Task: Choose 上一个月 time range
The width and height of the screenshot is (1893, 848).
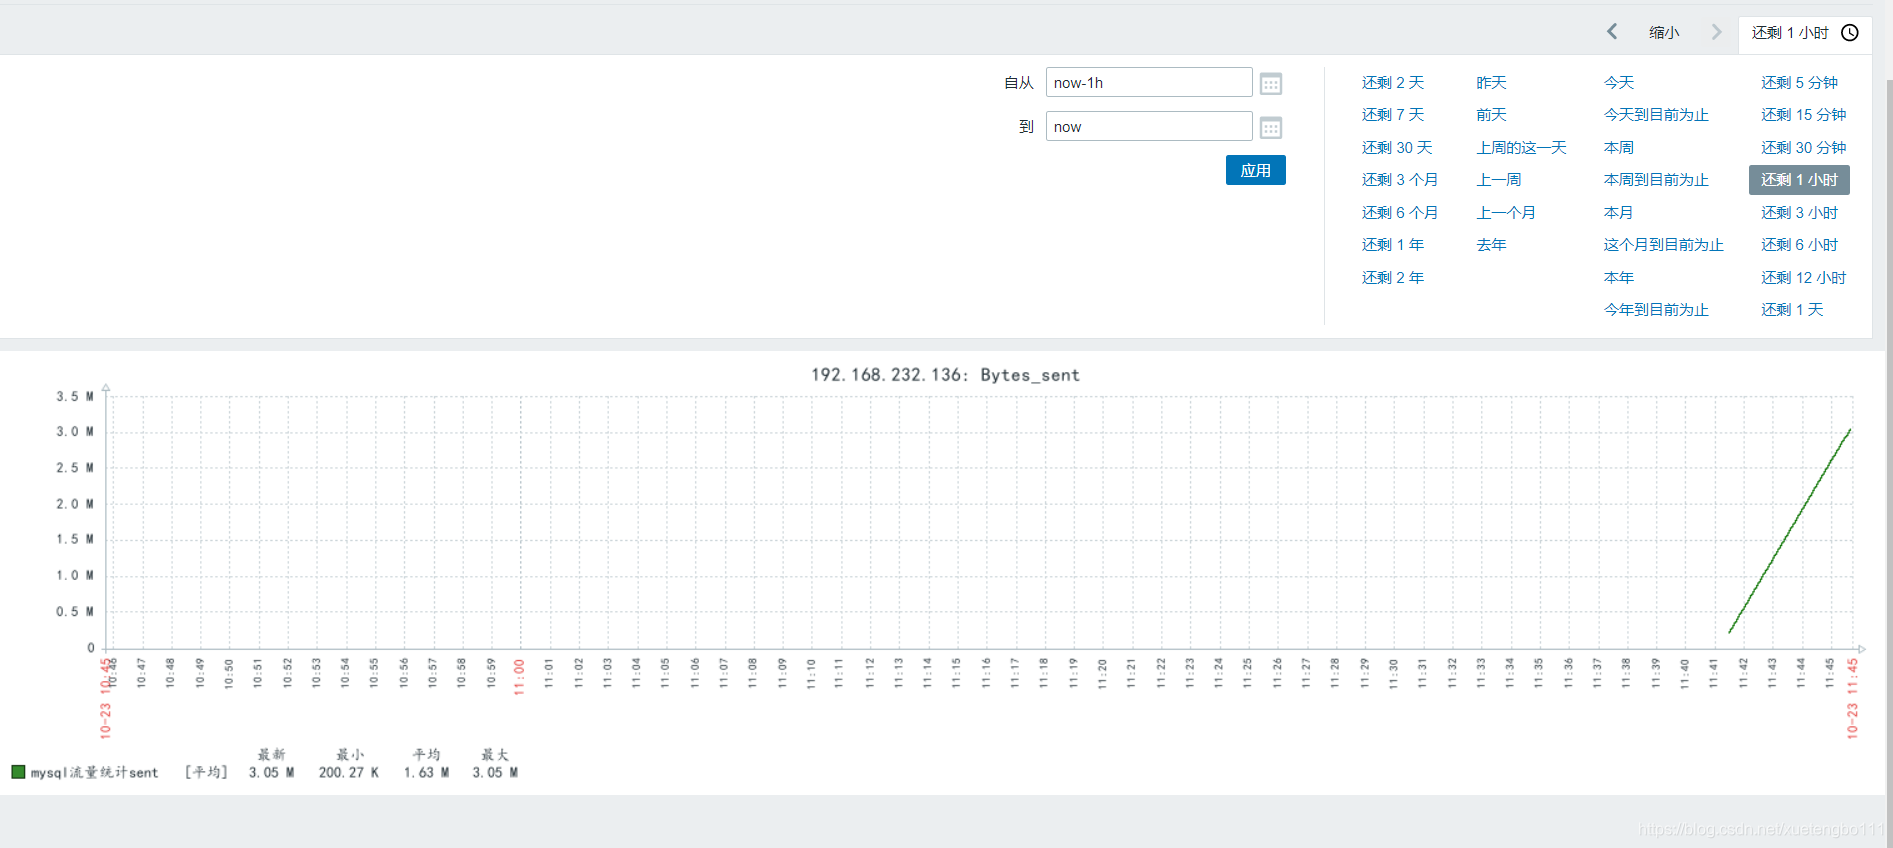Action: pyautogui.click(x=1506, y=213)
